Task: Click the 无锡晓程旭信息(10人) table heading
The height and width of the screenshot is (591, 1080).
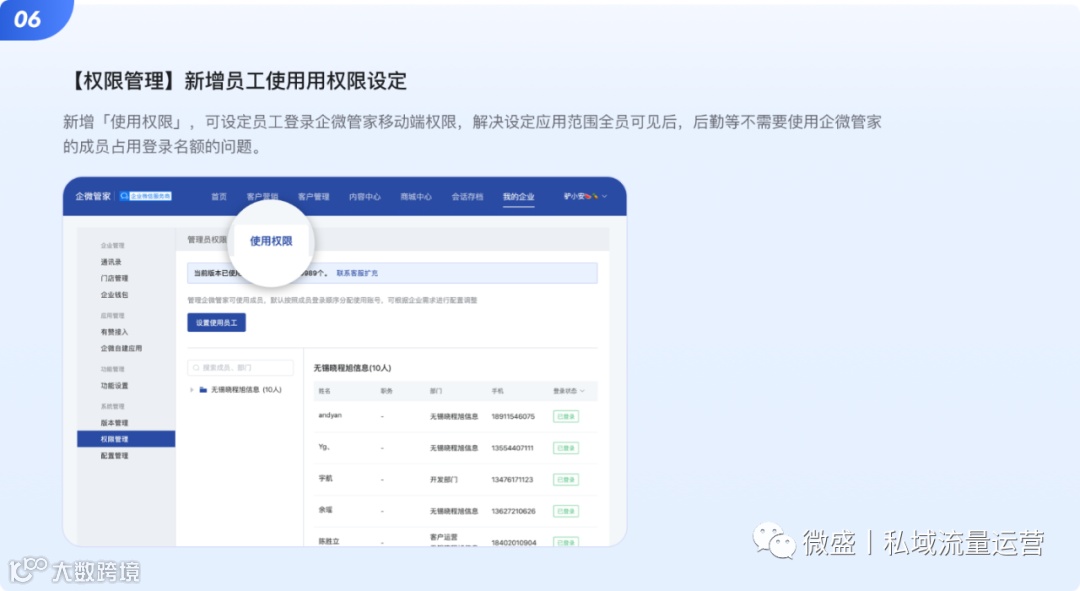Action: 352,369
